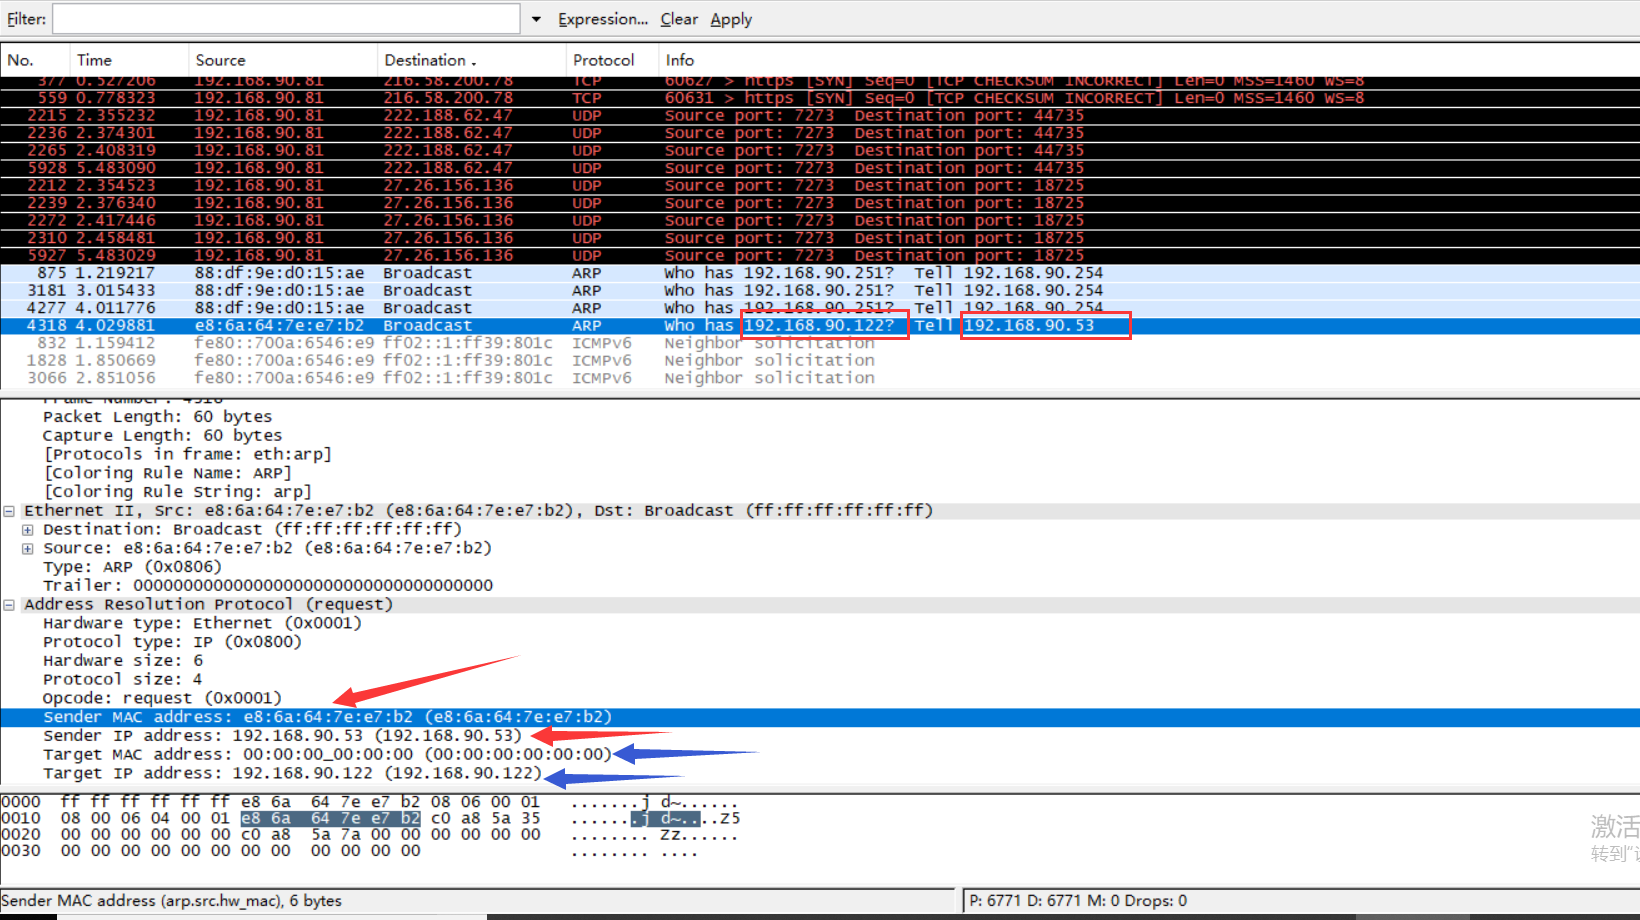The width and height of the screenshot is (1640, 920).
Task: Select ICMPv6 packet 1828 row
Action: coord(820,361)
